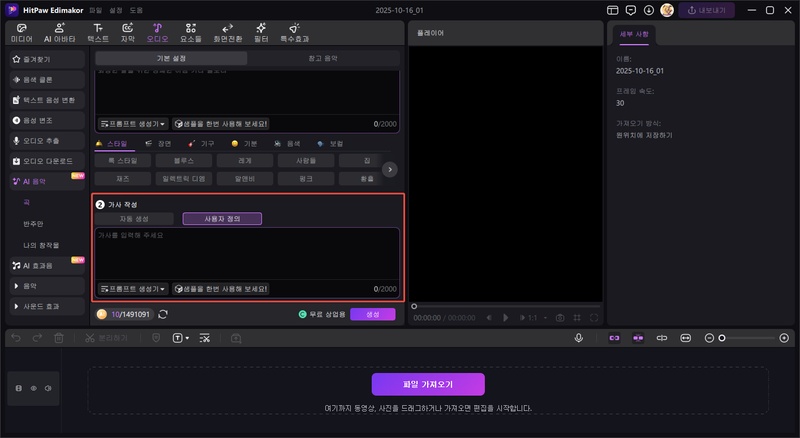This screenshot has height=438, width=800.
Task: Open the 프롬프트 생성기 dropdown in lyrics box
Action: click(x=133, y=288)
